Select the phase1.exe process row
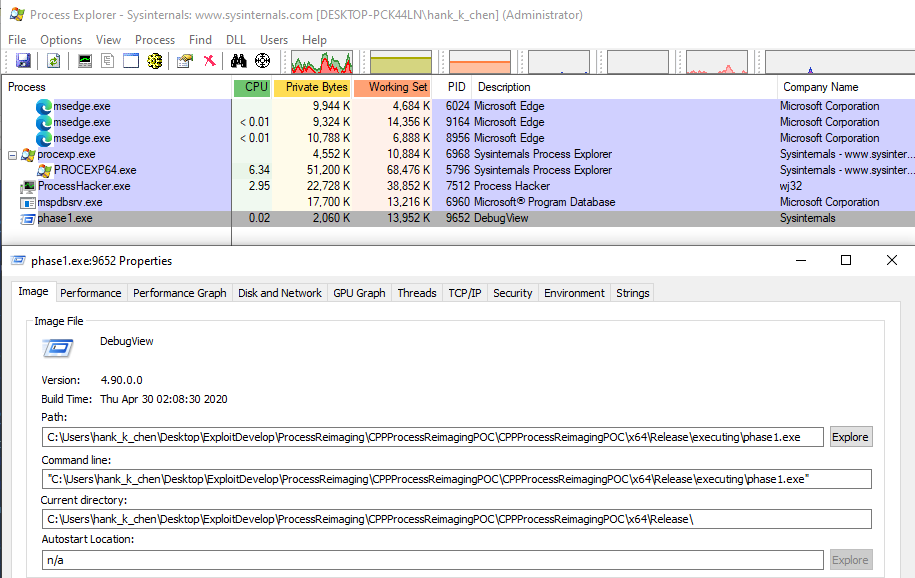 (459, 218)
